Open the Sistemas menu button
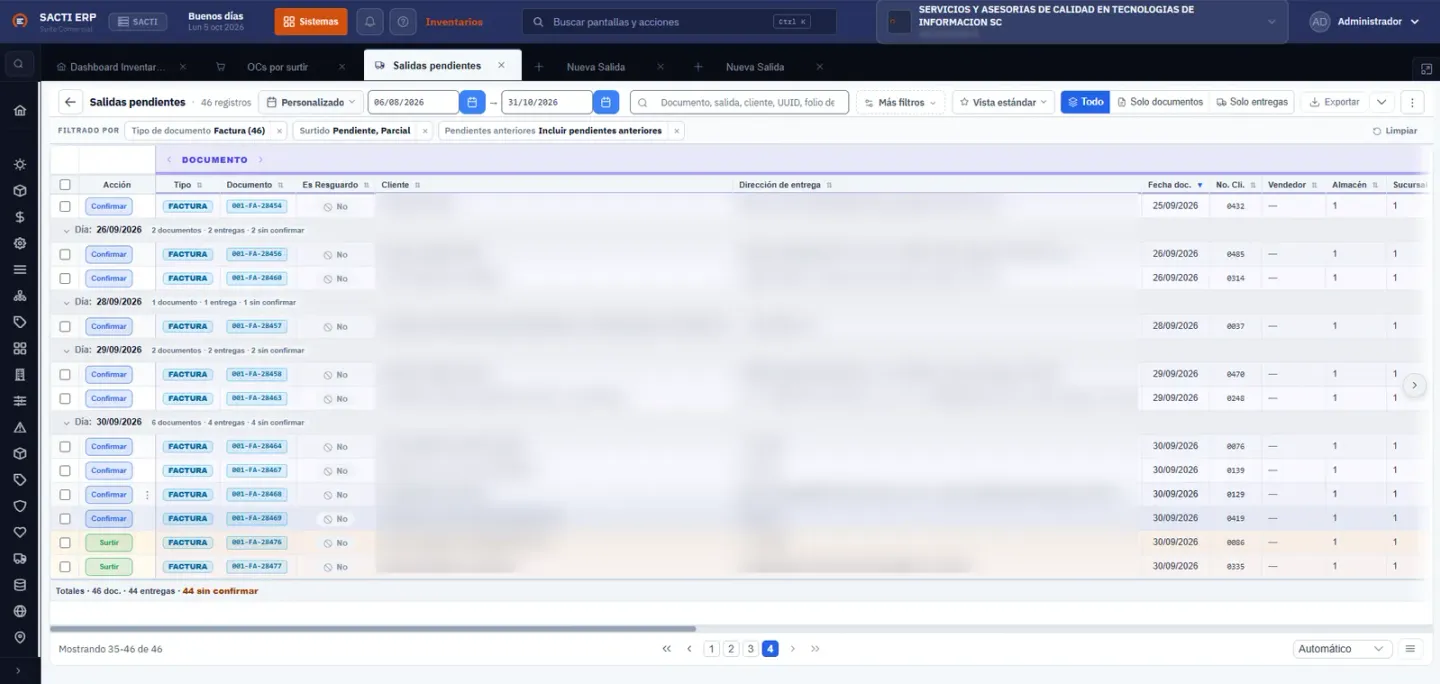This screenshot has width=1440, height=684. [x=311, y=21]
